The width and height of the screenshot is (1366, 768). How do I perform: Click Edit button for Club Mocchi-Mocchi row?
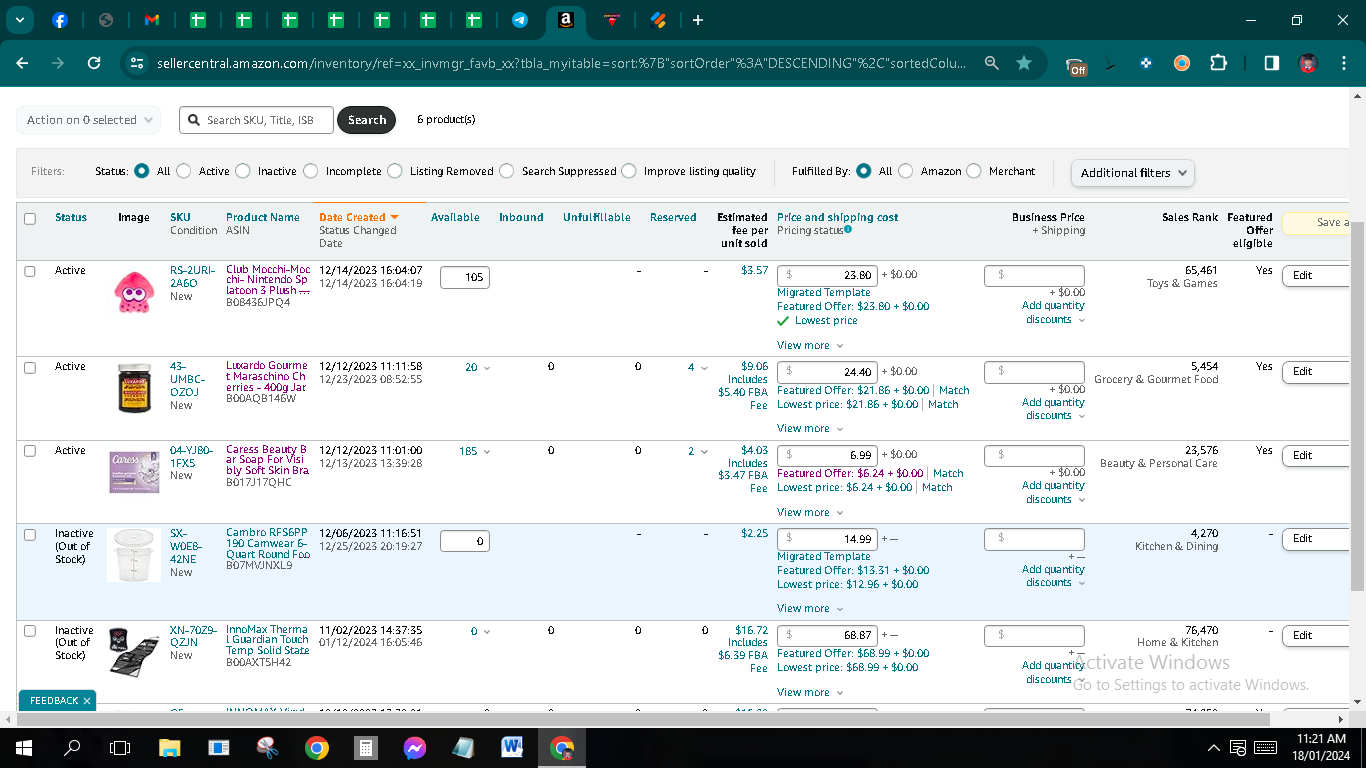pyautogui.click(x=1315, y=275)
